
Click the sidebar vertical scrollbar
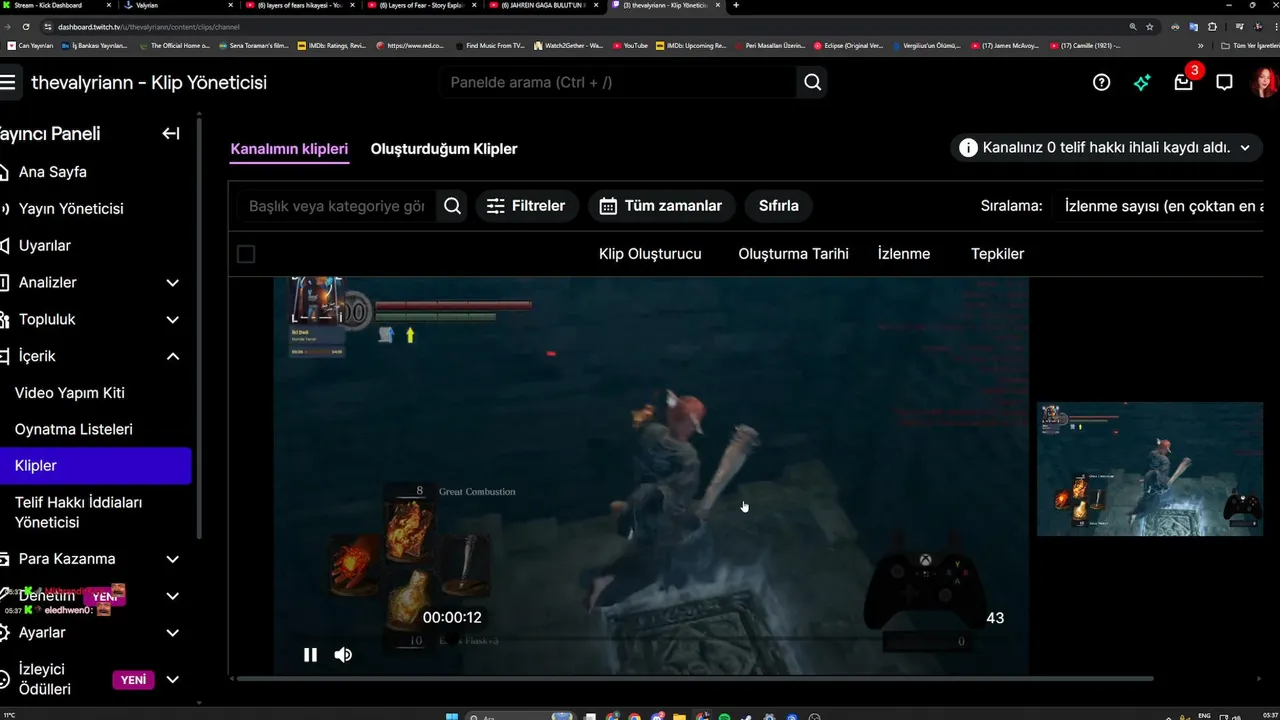click(198, 330)
